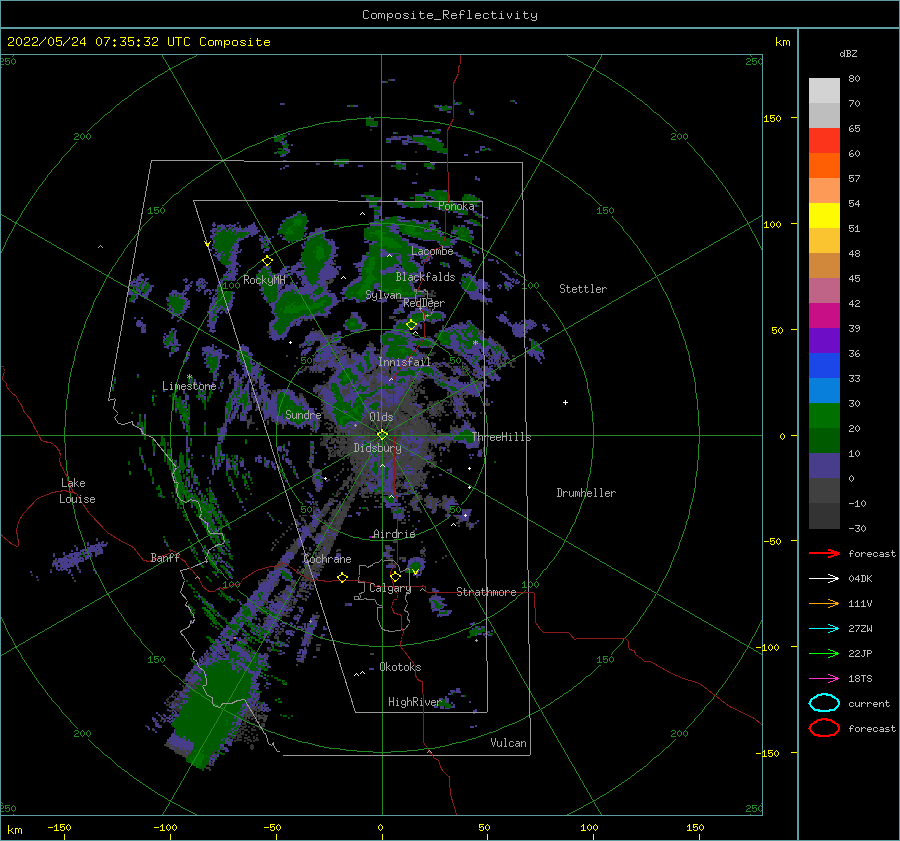900x841 pixels.
Task: Click the Strathmore label
Action: pyautogui.click(x=486, y=592)
